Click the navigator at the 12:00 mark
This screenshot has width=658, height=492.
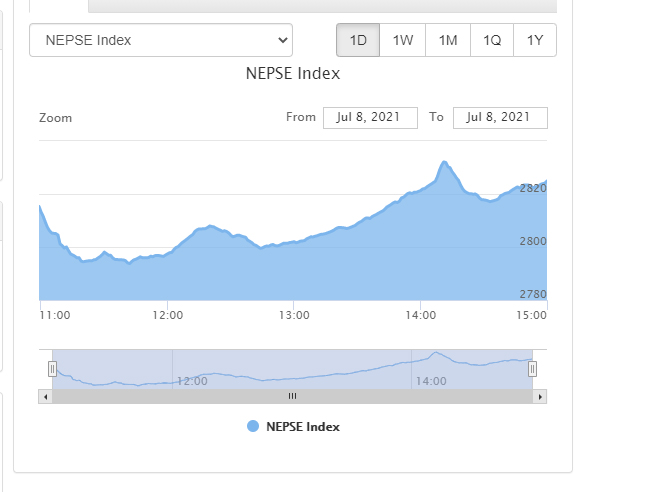[x=173, y=370]
